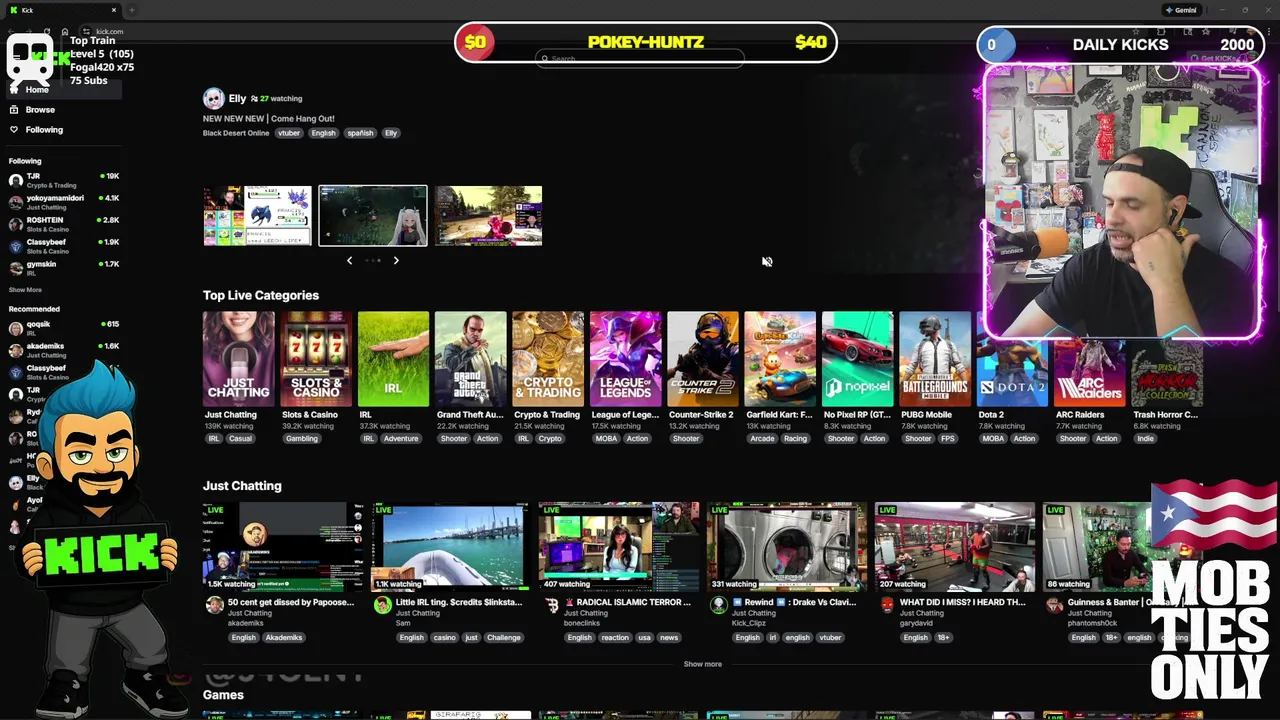Image resolution: width=1280 pixels, height=720 pixels.
Task: Open the boat IRL stream thumbnail by Sam
Action: [451, 547]
